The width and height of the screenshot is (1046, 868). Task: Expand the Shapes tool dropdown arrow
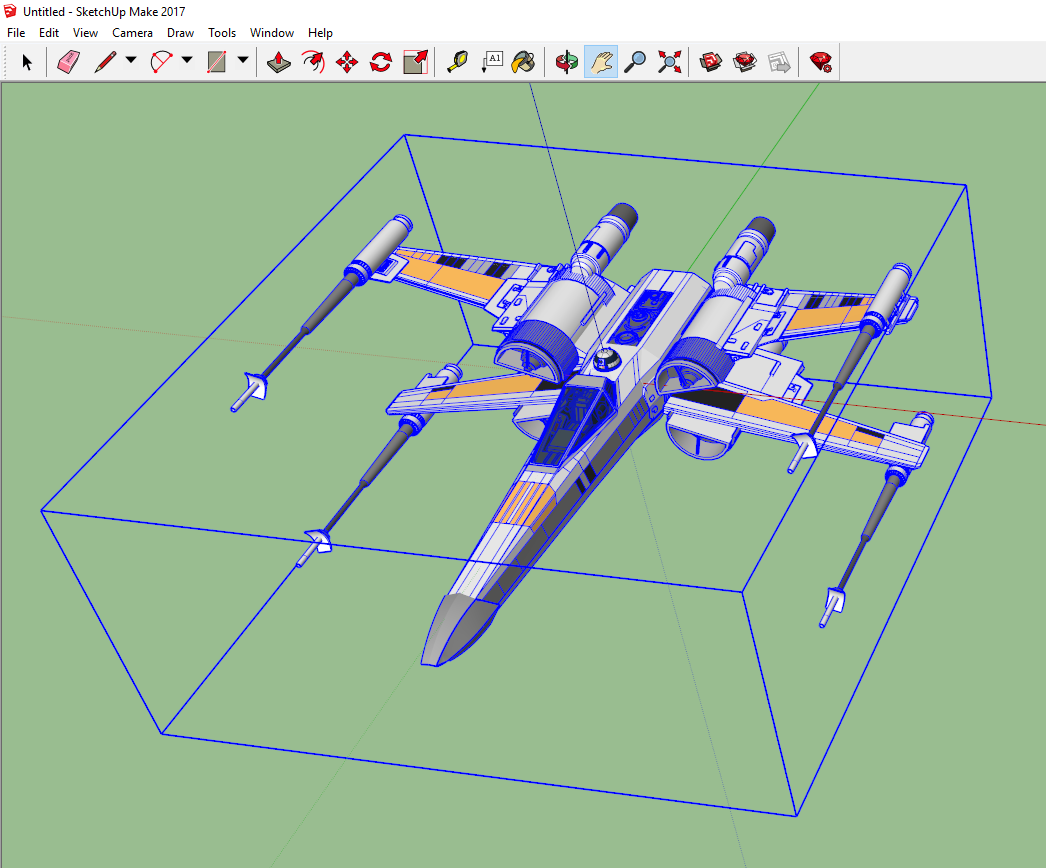click(243, 60)
